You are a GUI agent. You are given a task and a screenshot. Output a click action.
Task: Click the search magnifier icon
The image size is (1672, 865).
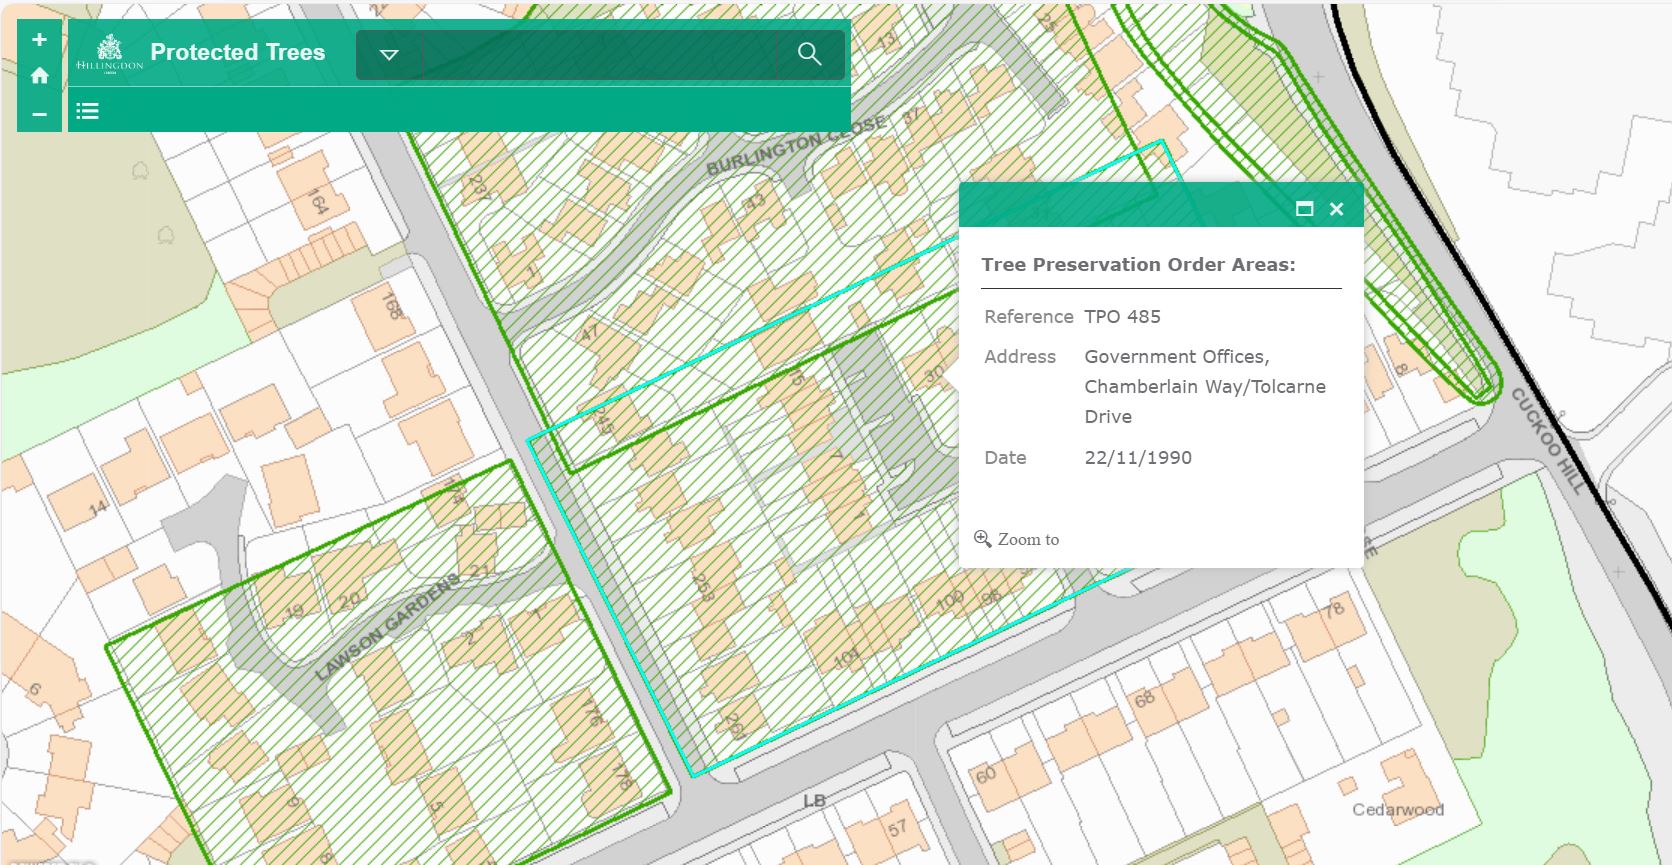(x=810, y=54)
